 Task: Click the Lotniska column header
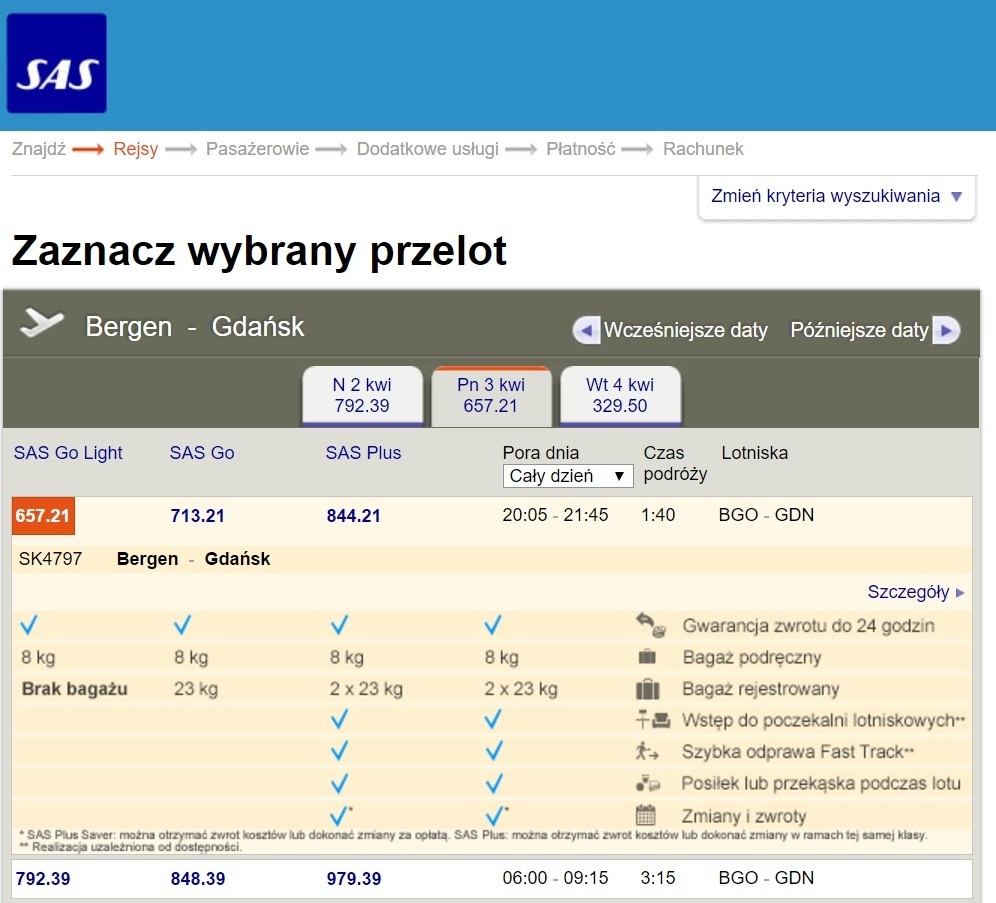pos(755,453)
